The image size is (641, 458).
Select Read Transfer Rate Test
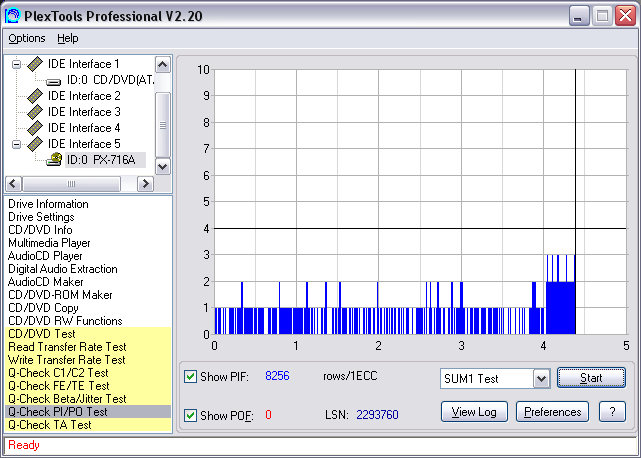pyautogui.click(x=88, y=347)
